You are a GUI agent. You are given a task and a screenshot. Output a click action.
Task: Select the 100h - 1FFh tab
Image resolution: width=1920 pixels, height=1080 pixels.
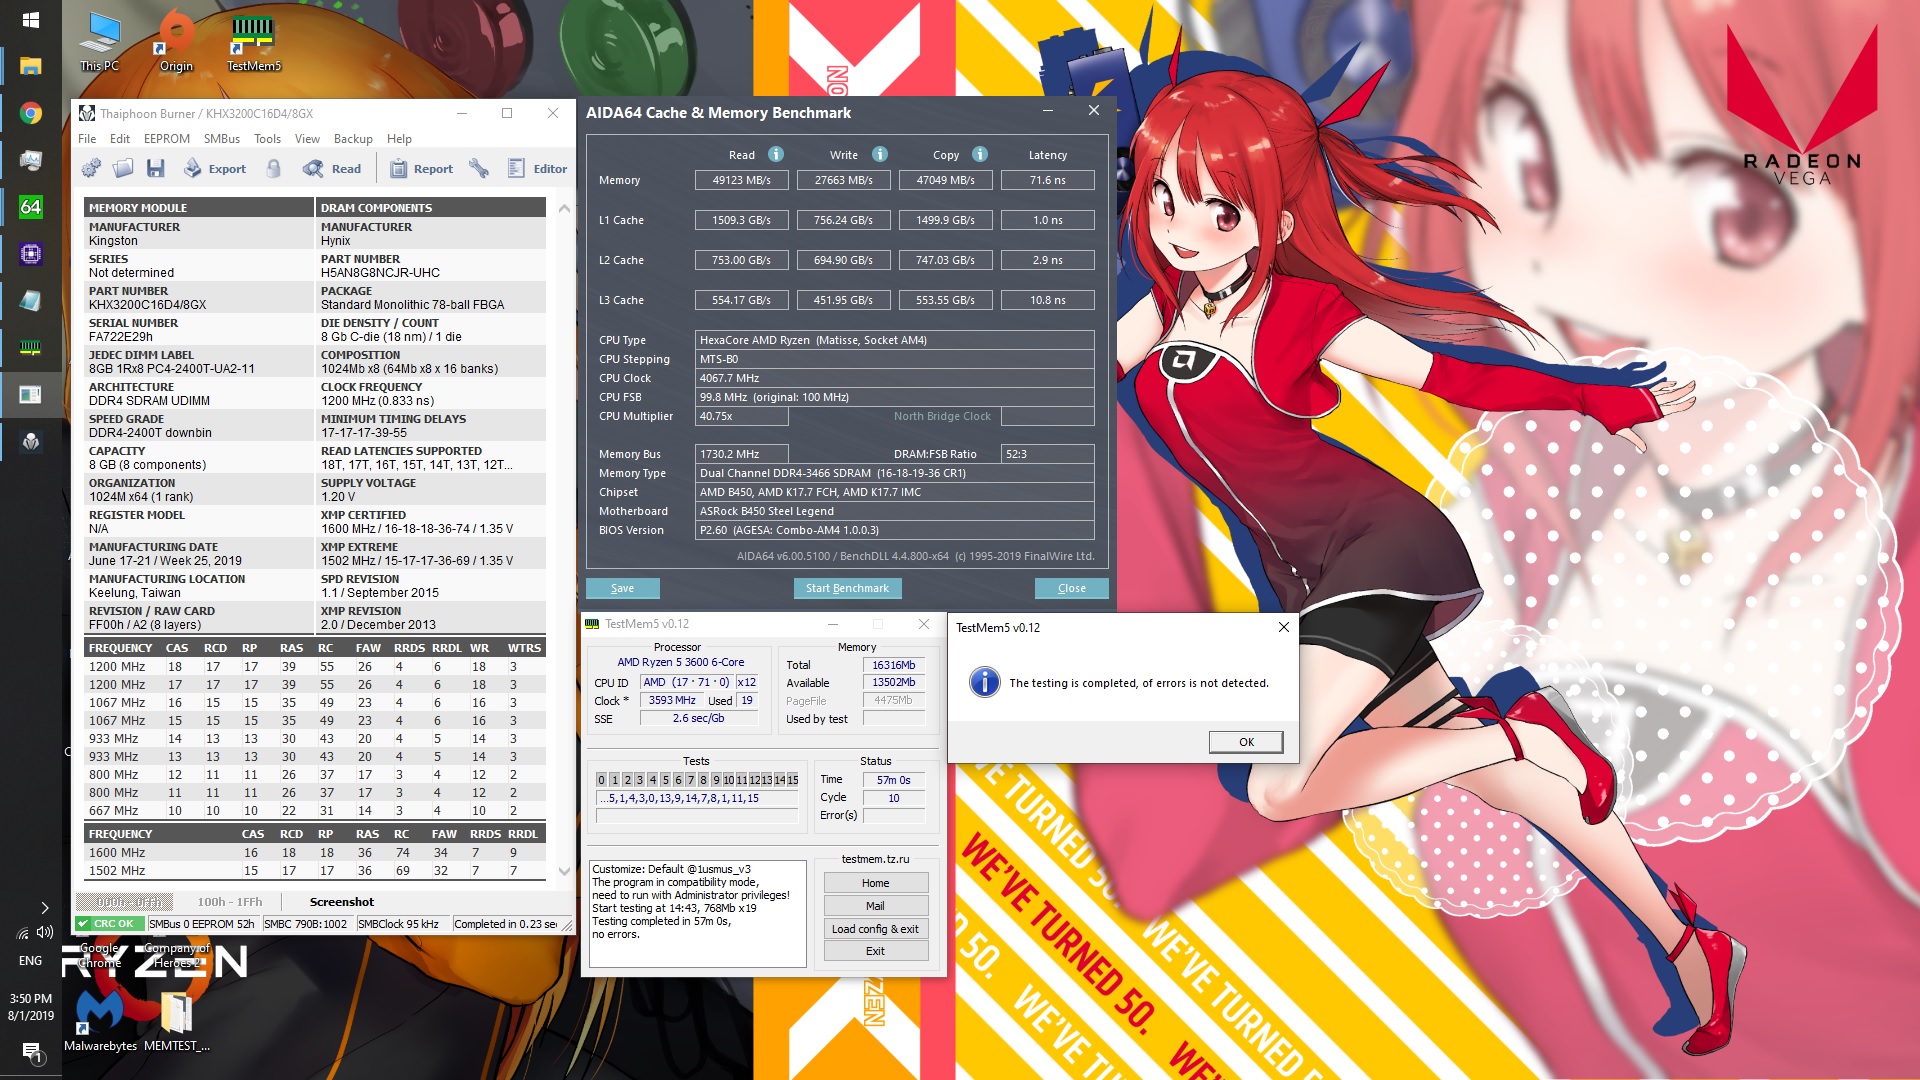(x=229, y=902)
